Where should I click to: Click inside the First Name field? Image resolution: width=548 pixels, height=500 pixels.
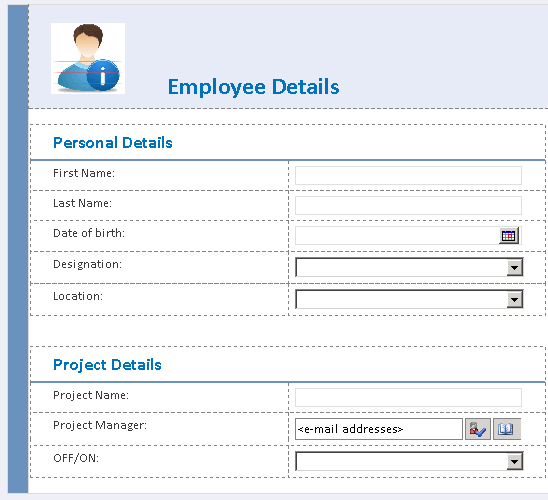[408, 175]
